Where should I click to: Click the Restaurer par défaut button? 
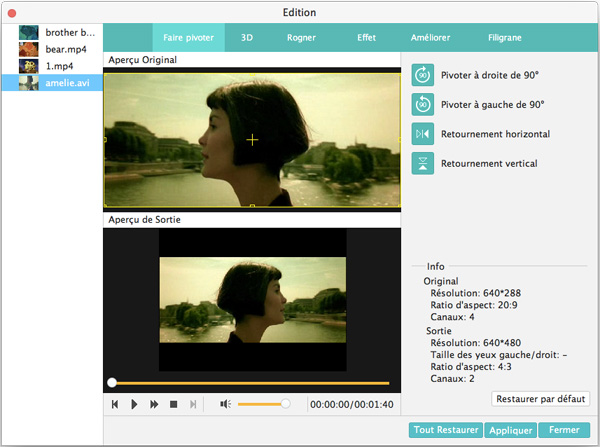pos(541,399)
